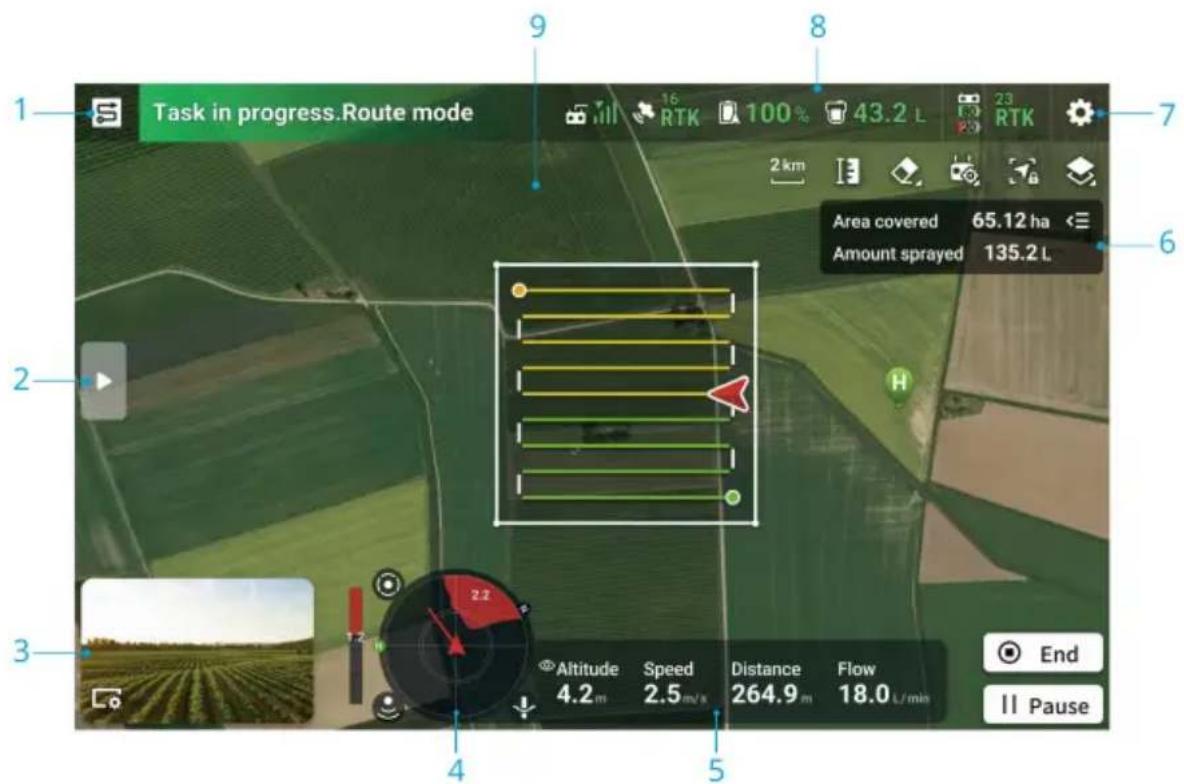Tap the 2 km map scale indicator

(x=787, y=170)
